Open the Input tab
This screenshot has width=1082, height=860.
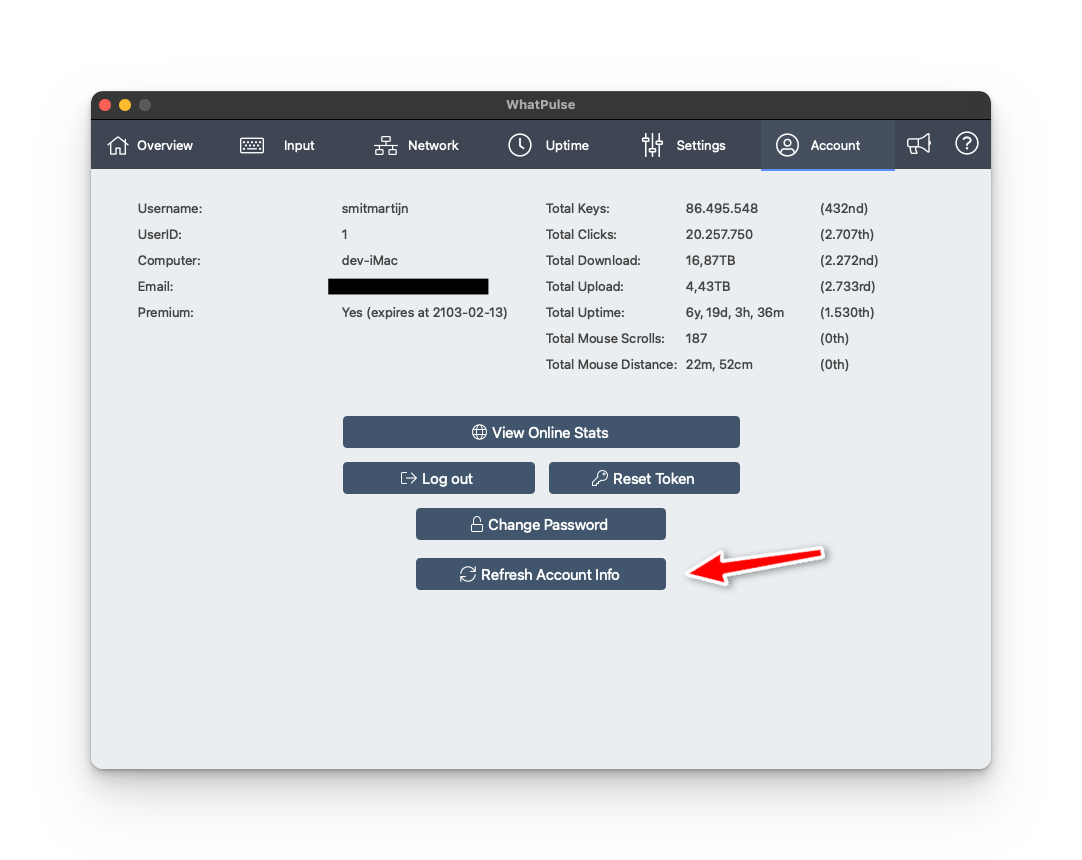(x=299, y=146)
